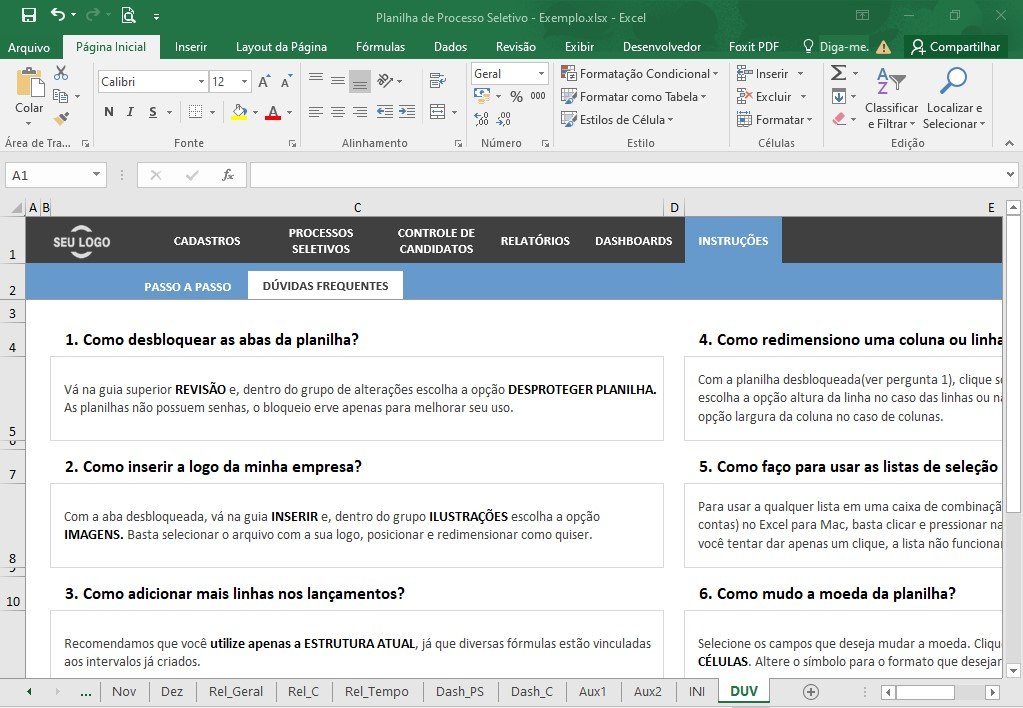Open Formatar como Tabela menu
Image resolution: width=1023 pixels, height=708 pixels.
point(634,97)
